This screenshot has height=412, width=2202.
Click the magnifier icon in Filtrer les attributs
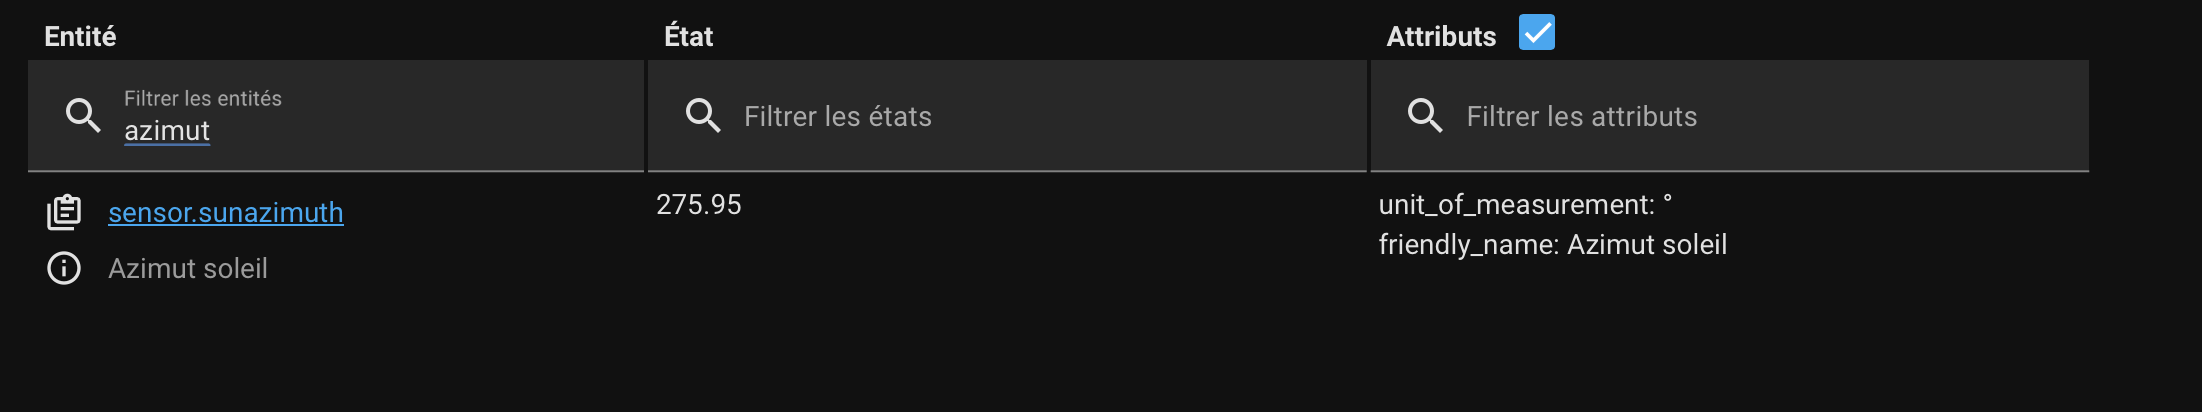pos(1426,116)
